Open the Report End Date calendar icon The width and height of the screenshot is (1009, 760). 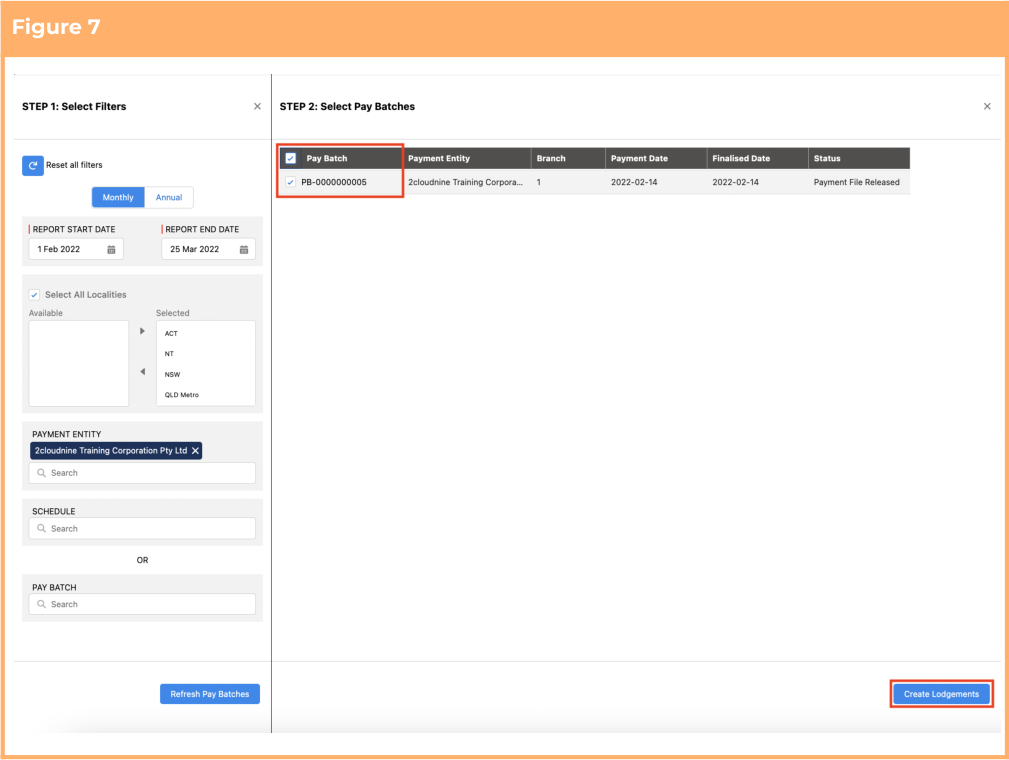(x=244, y=250)
